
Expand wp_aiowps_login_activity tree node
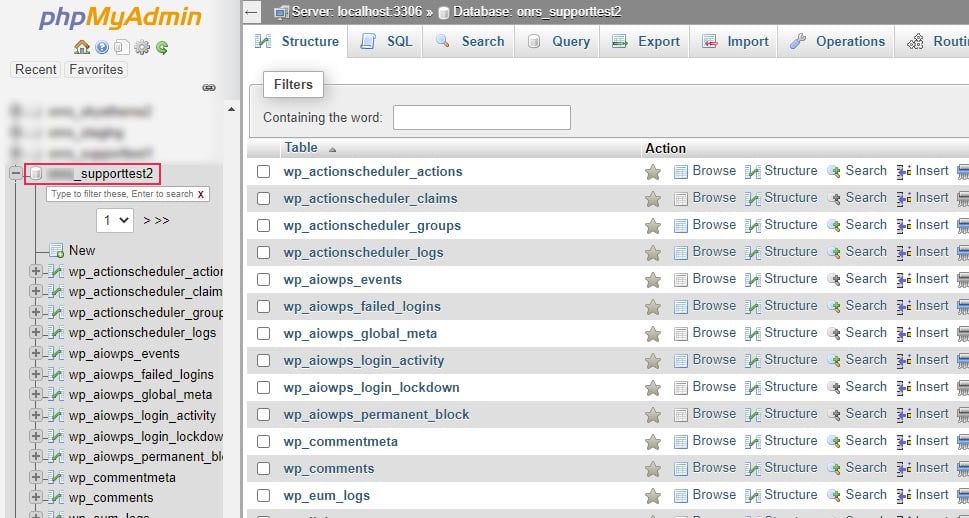35,415
